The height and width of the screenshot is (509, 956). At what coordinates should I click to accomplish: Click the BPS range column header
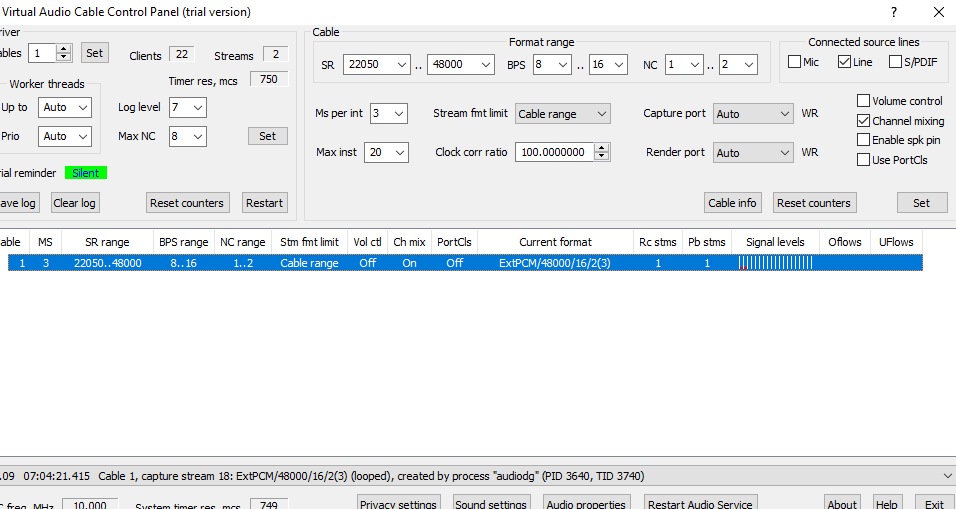coord(184,242)
